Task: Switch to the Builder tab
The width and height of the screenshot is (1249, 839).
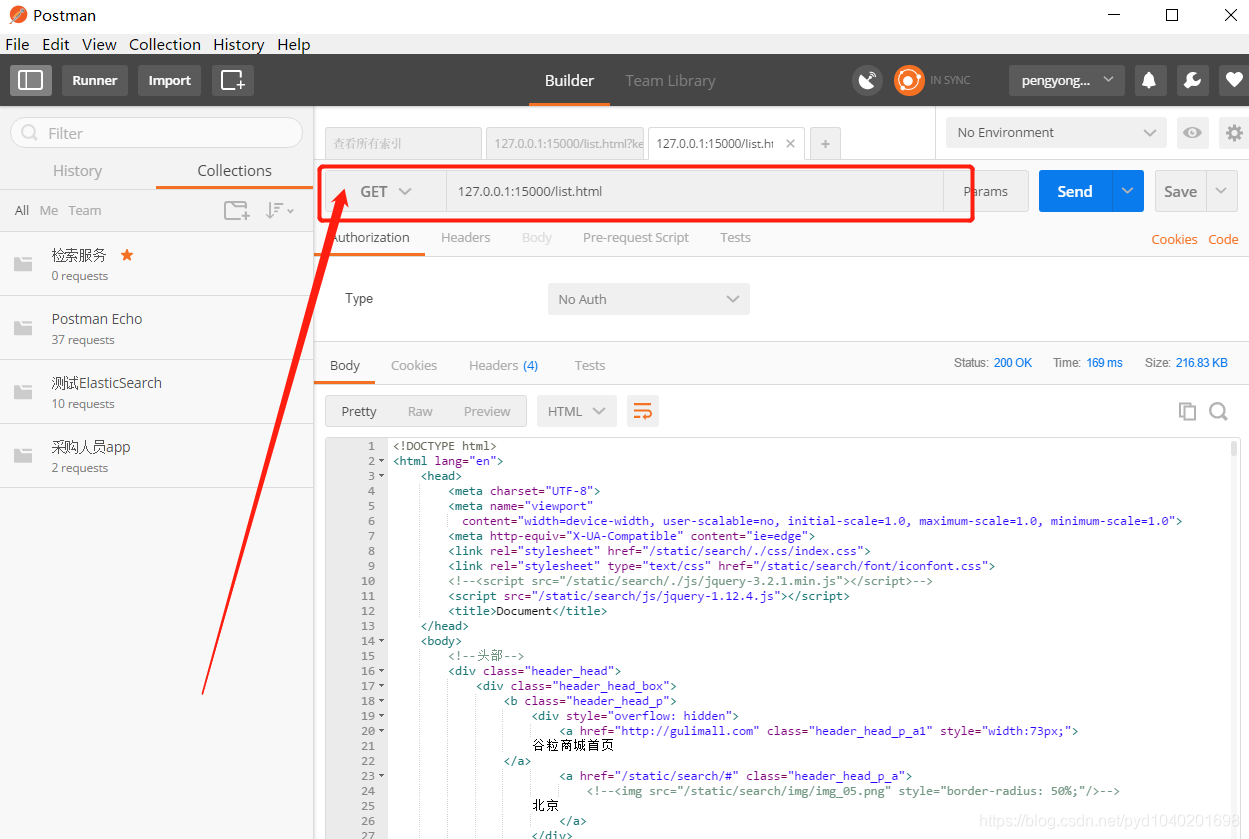Action: (x=569, y=80)
